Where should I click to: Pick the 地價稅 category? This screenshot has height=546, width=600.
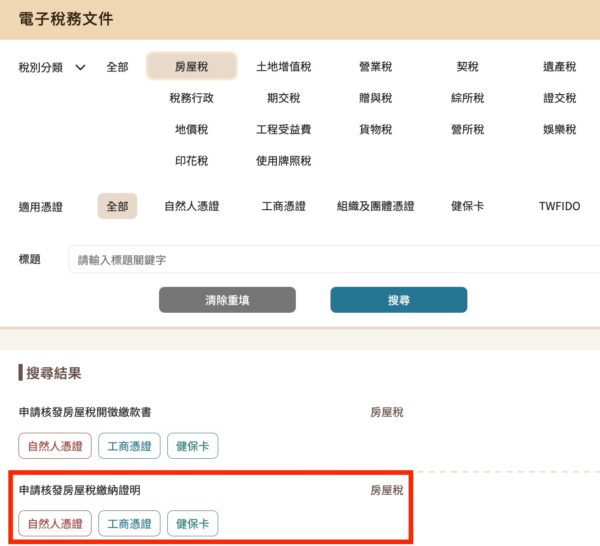coord(191,129)
